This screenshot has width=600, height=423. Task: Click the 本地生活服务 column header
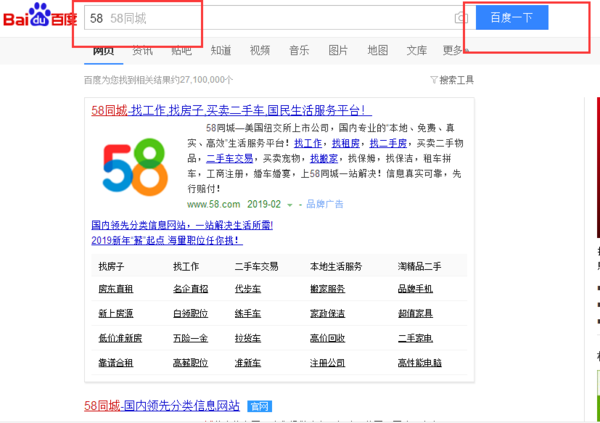(x=336, y=266)
